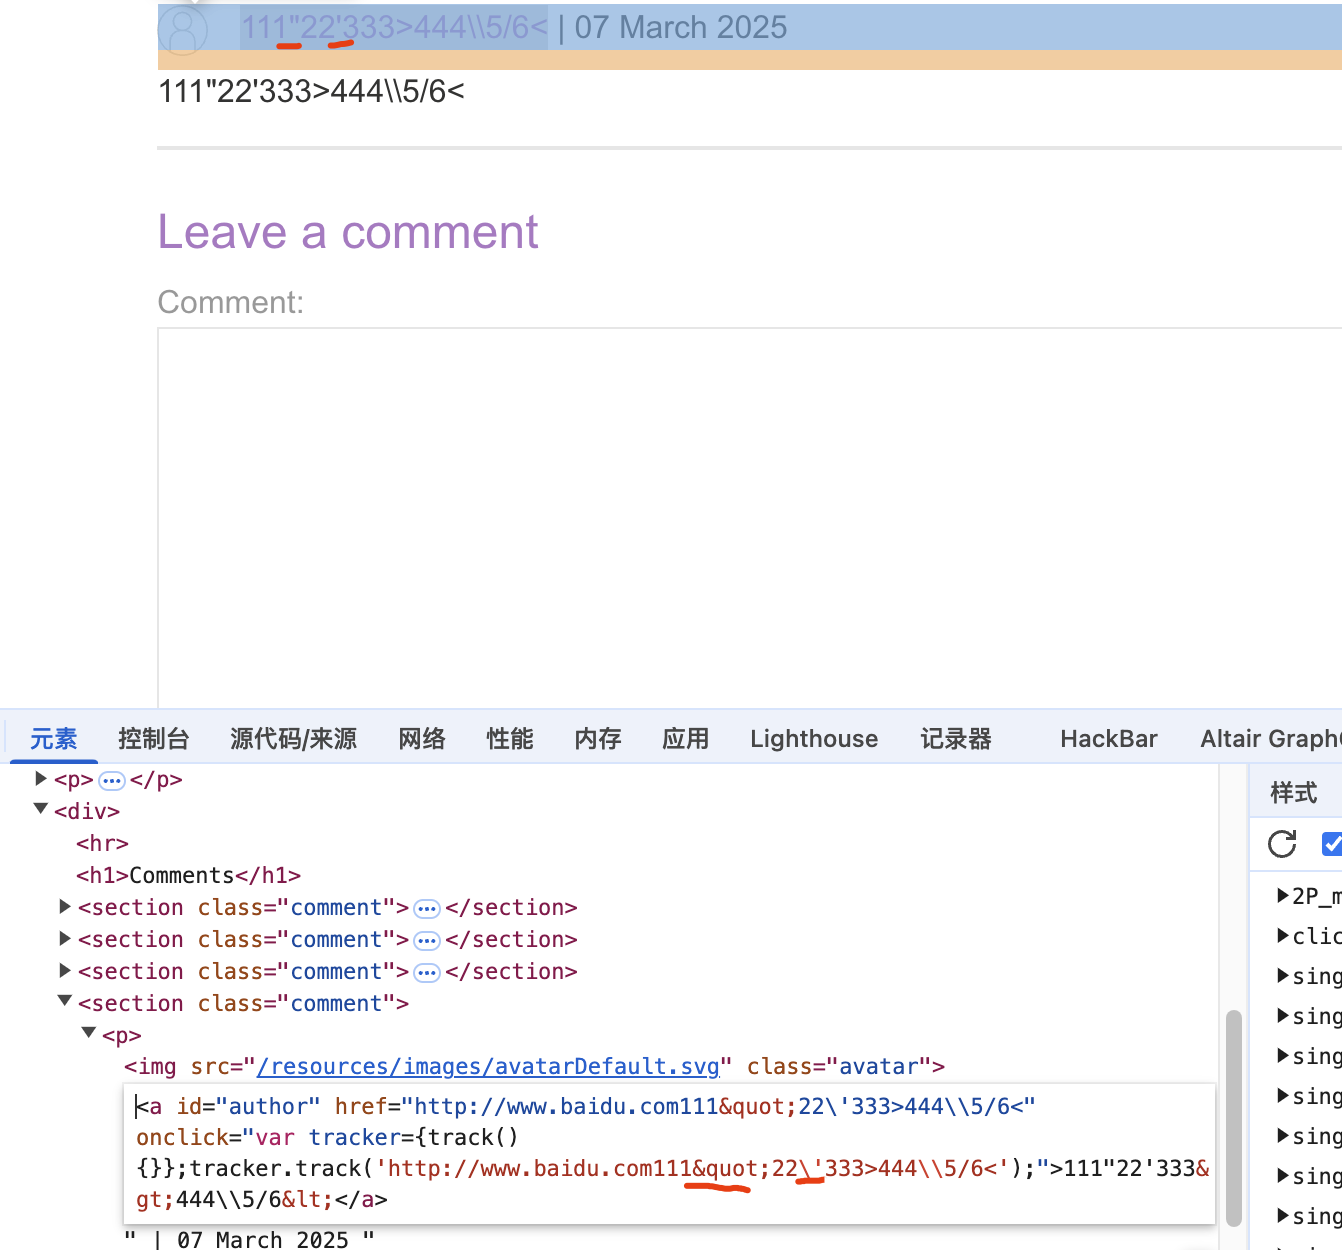Click the default avatar icon beside comment author
Image resolution: width=1342 pixels, height=1250 pixels.
pos(183,30)
